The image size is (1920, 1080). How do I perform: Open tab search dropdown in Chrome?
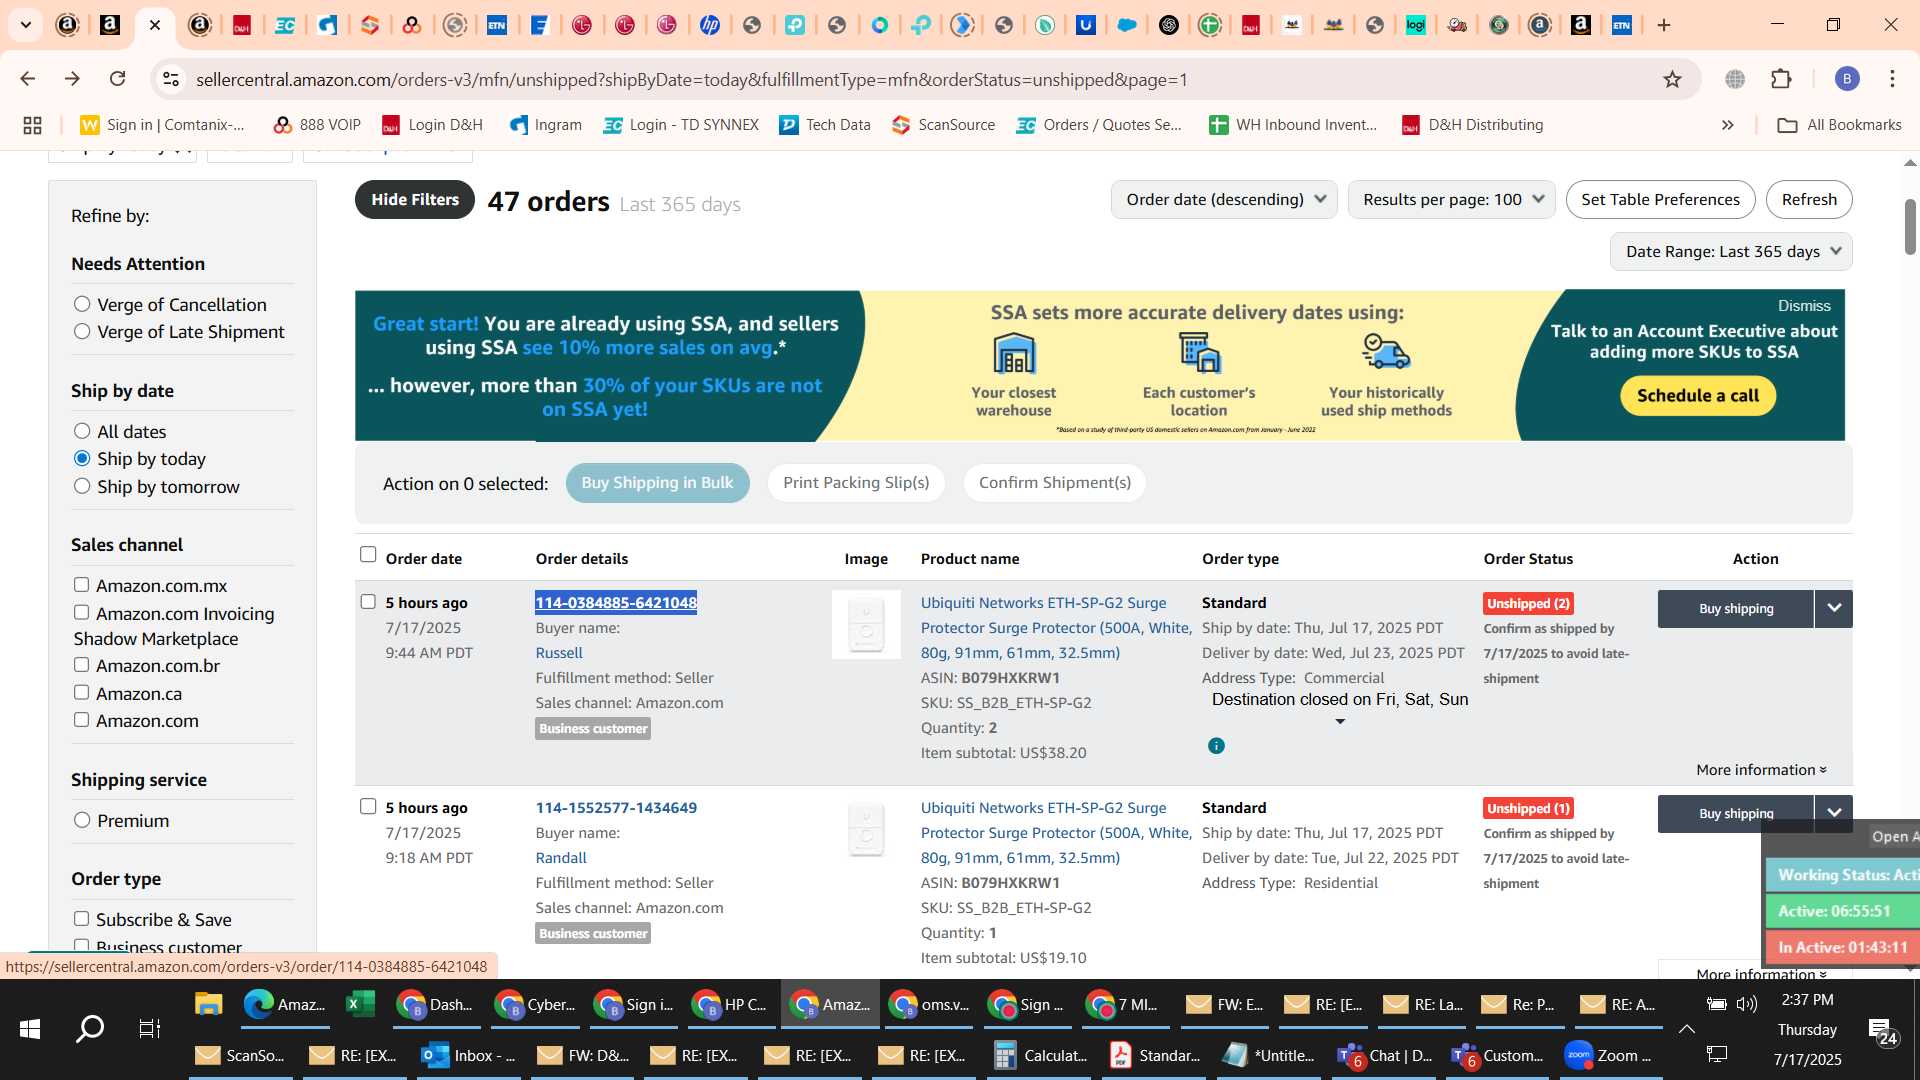coord(26,25)
